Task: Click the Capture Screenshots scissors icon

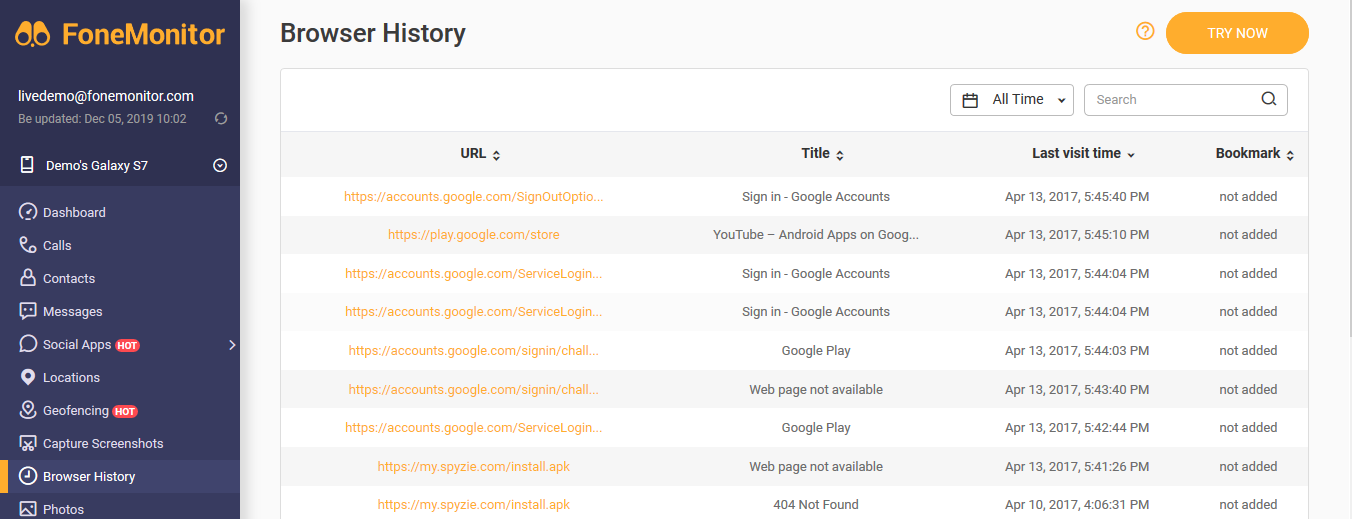Action: pos(28,443)
